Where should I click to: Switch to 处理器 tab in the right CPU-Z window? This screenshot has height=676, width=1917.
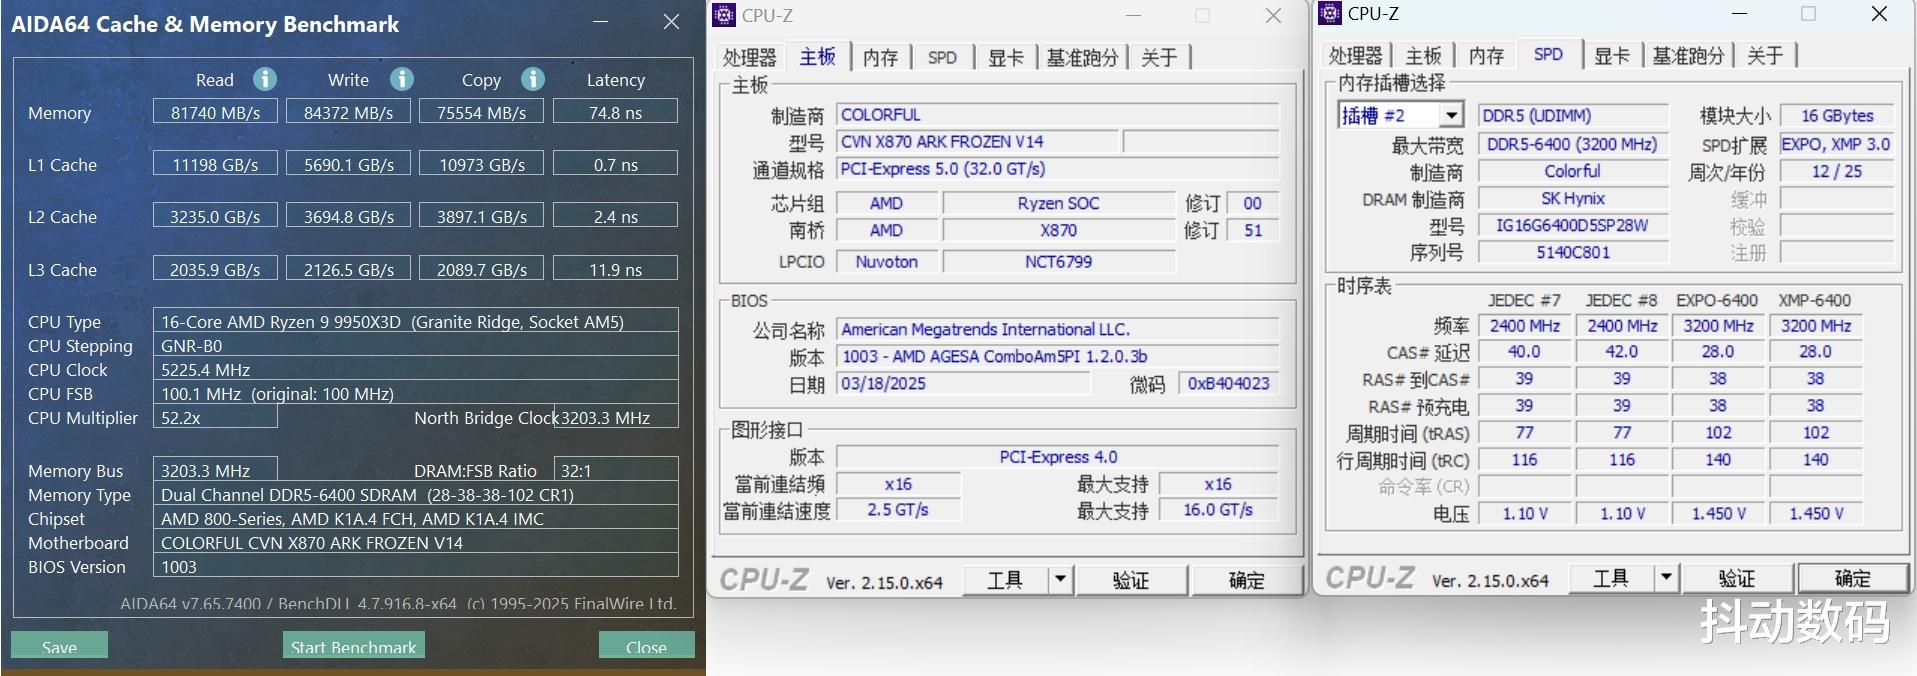coord(1356,55)
